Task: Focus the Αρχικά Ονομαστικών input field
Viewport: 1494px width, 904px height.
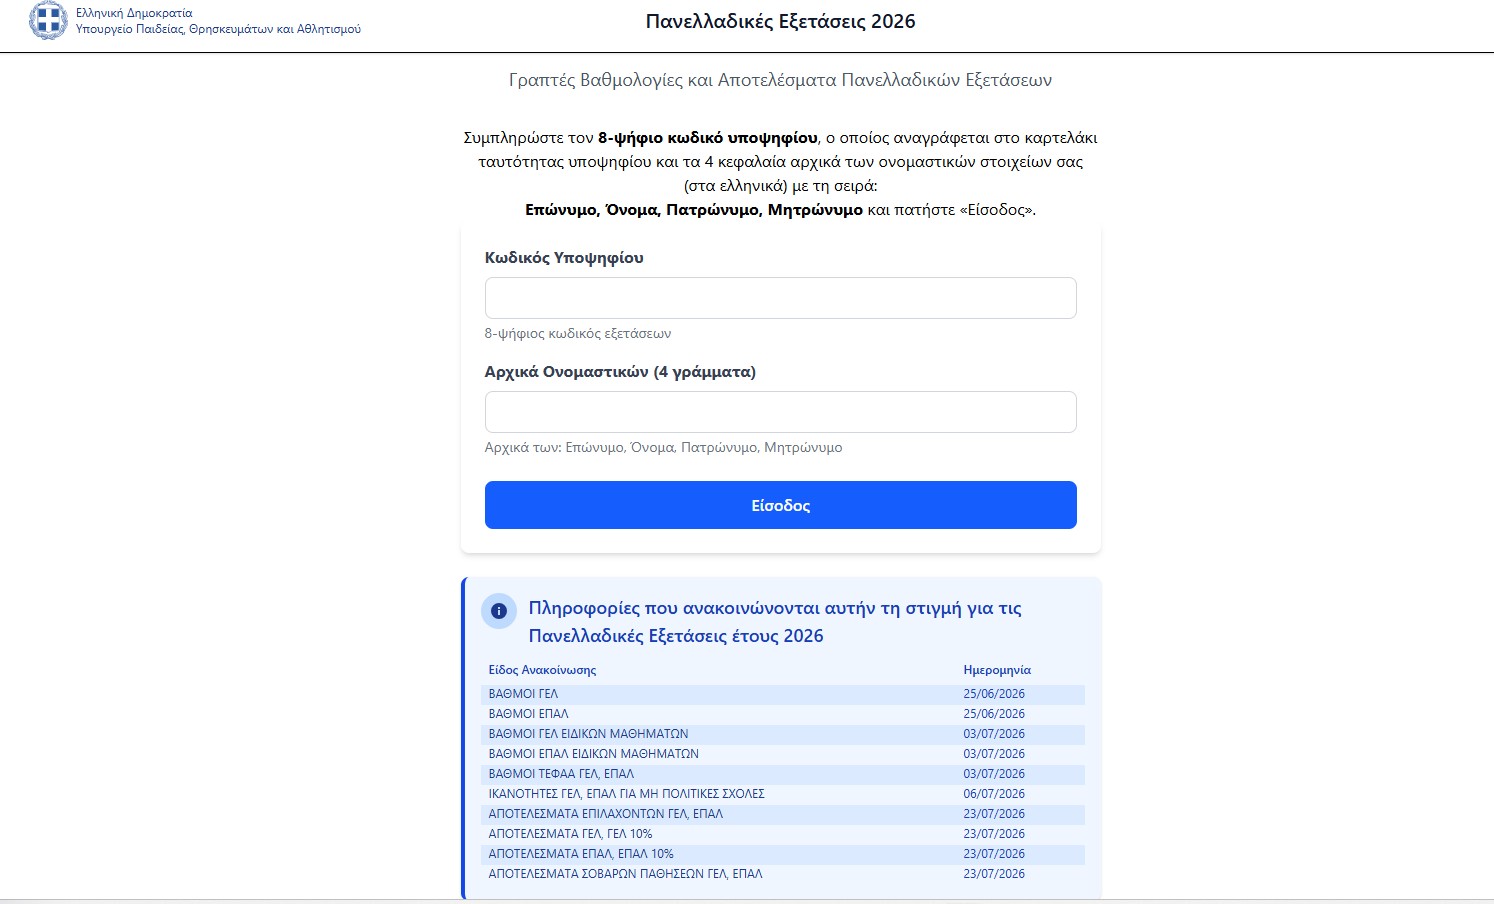Action: coord(780,412)
